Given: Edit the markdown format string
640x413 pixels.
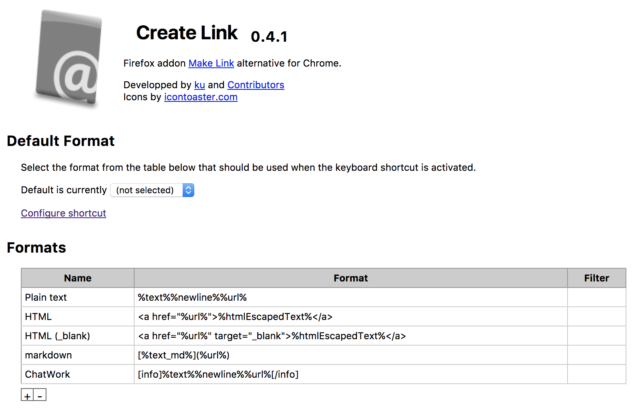Looking at the screenshot, I should (351, 355).
